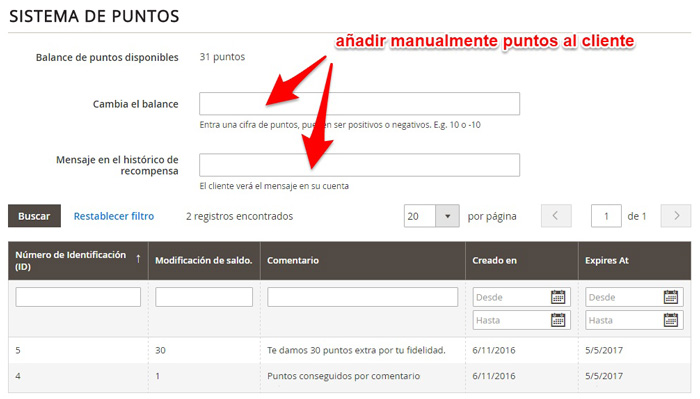Go to the previous page arrow
This screenshot has width=700, height=399.
pos(556,216)
